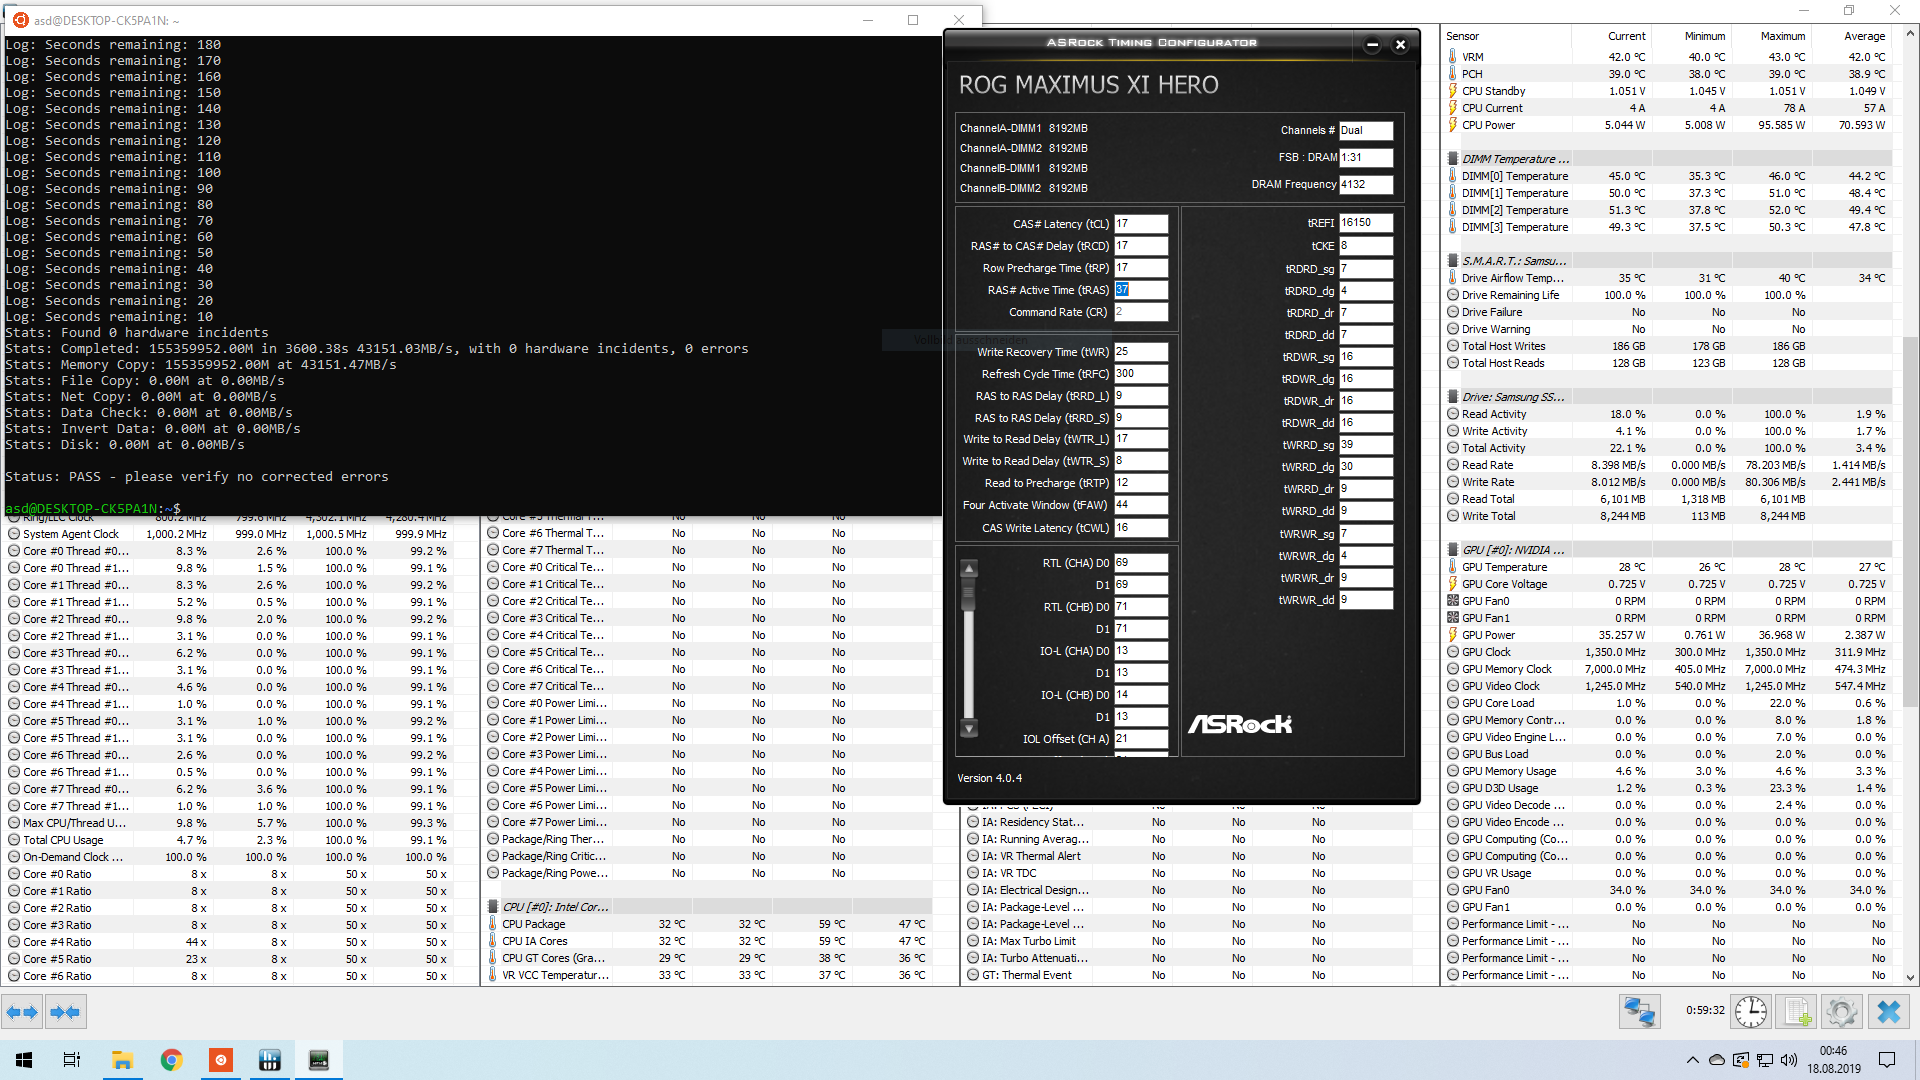Click HWiNFO collapse columns arrows icon

pyautogui.click(x=65, y=1012)
